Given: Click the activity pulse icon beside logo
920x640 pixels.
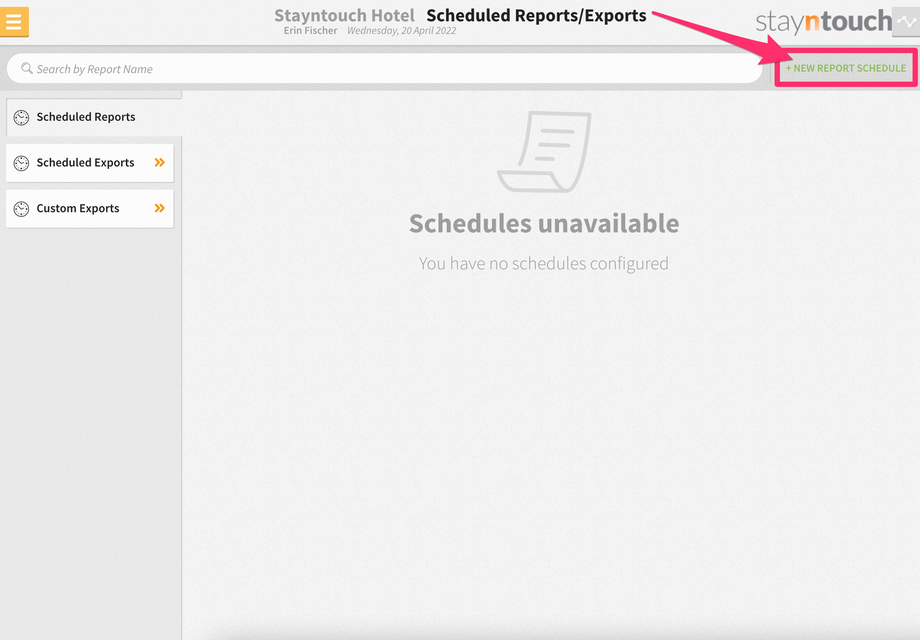Looking at the screenshot, I should (906, 22).
